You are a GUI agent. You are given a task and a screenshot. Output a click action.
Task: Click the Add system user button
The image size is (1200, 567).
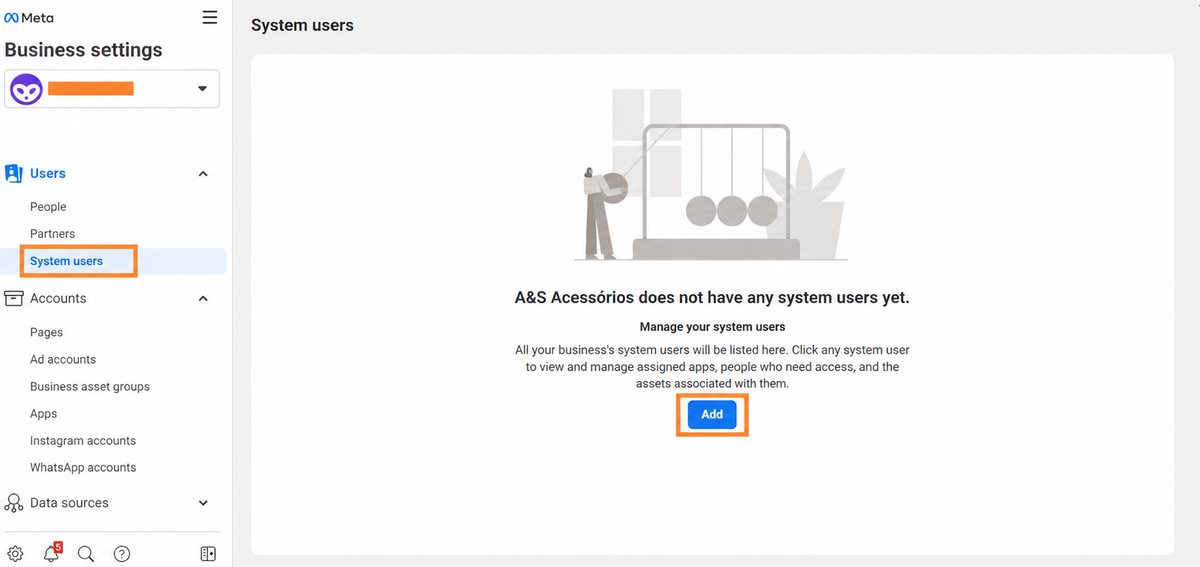point(712,415)
